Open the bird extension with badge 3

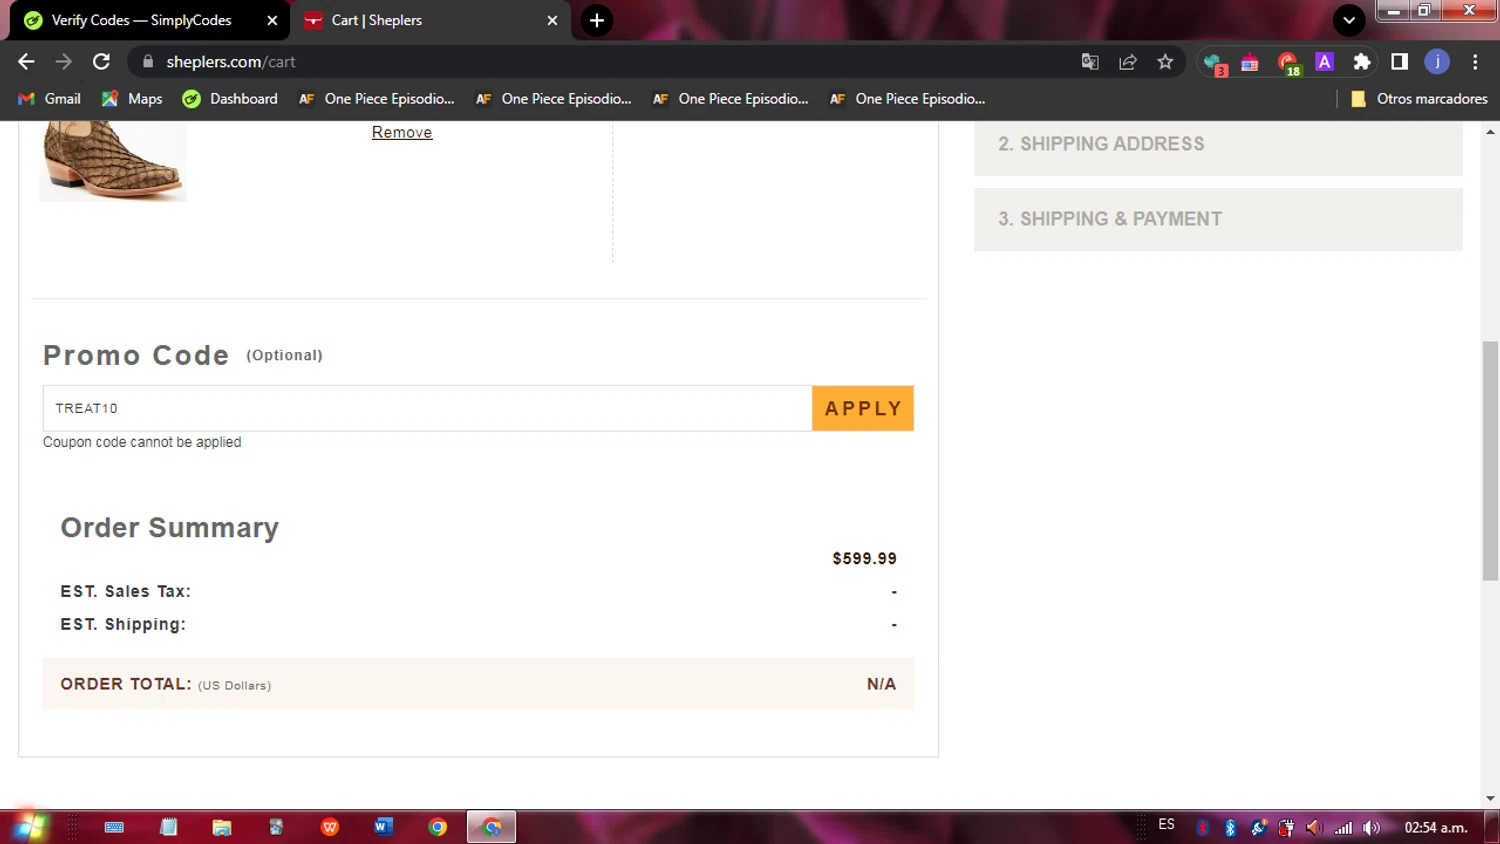[1214, 64]
